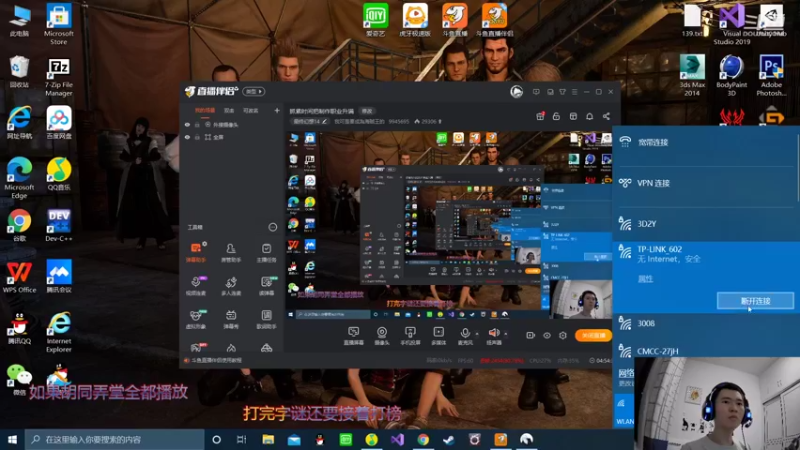The width and height of the screenshot is (800, 450).
Task: Open the 读弹幕 read-danmaku tool
Action: coord(266,285)
